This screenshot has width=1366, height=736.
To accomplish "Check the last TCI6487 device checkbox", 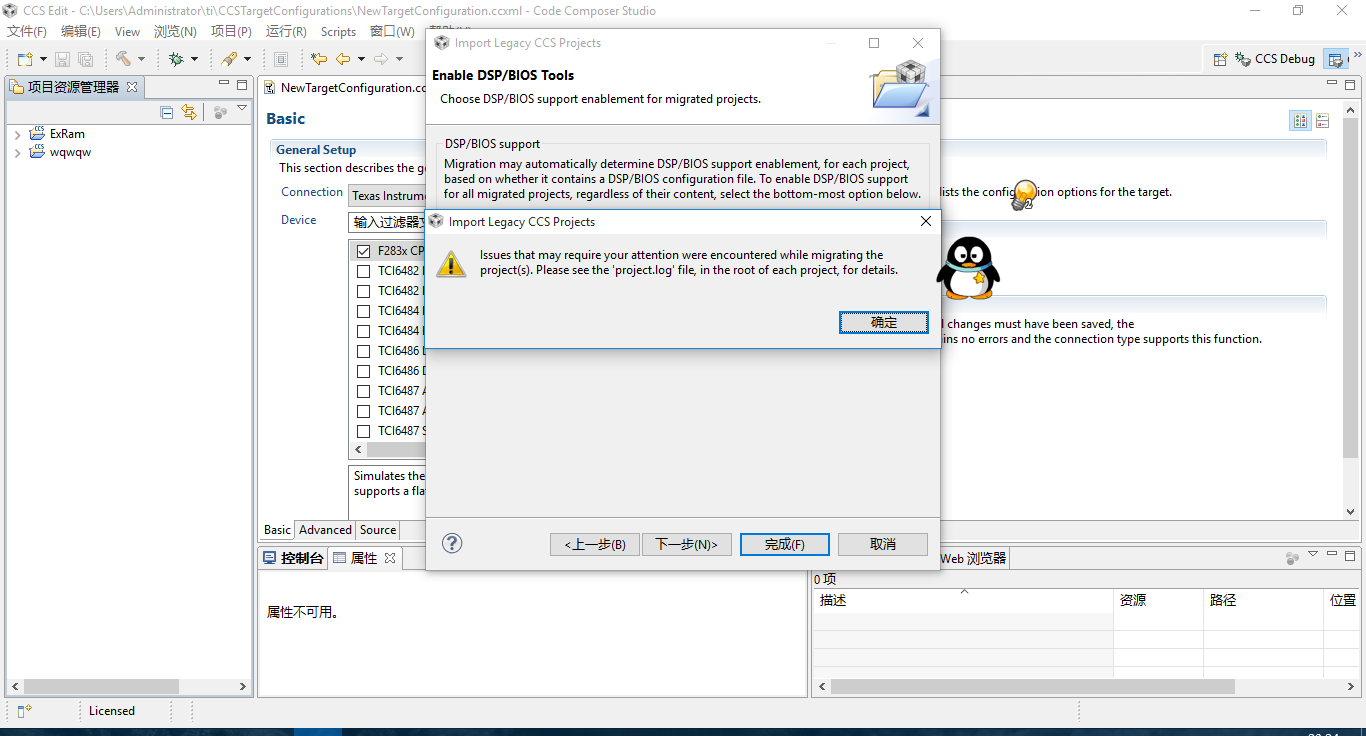I will [x=363, y=431].
